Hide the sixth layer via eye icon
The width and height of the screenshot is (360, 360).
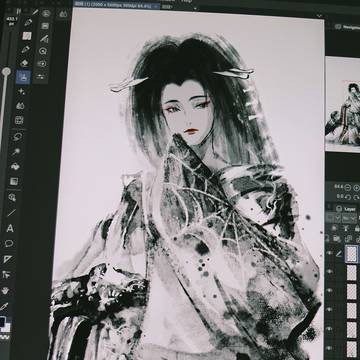pyautogui.click(x=330, y=348)
